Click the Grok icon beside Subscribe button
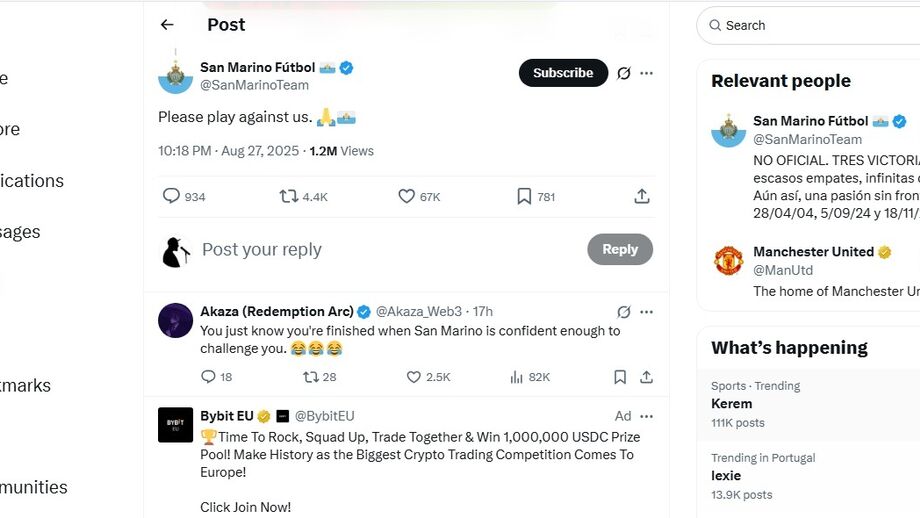 pos(624,73)
